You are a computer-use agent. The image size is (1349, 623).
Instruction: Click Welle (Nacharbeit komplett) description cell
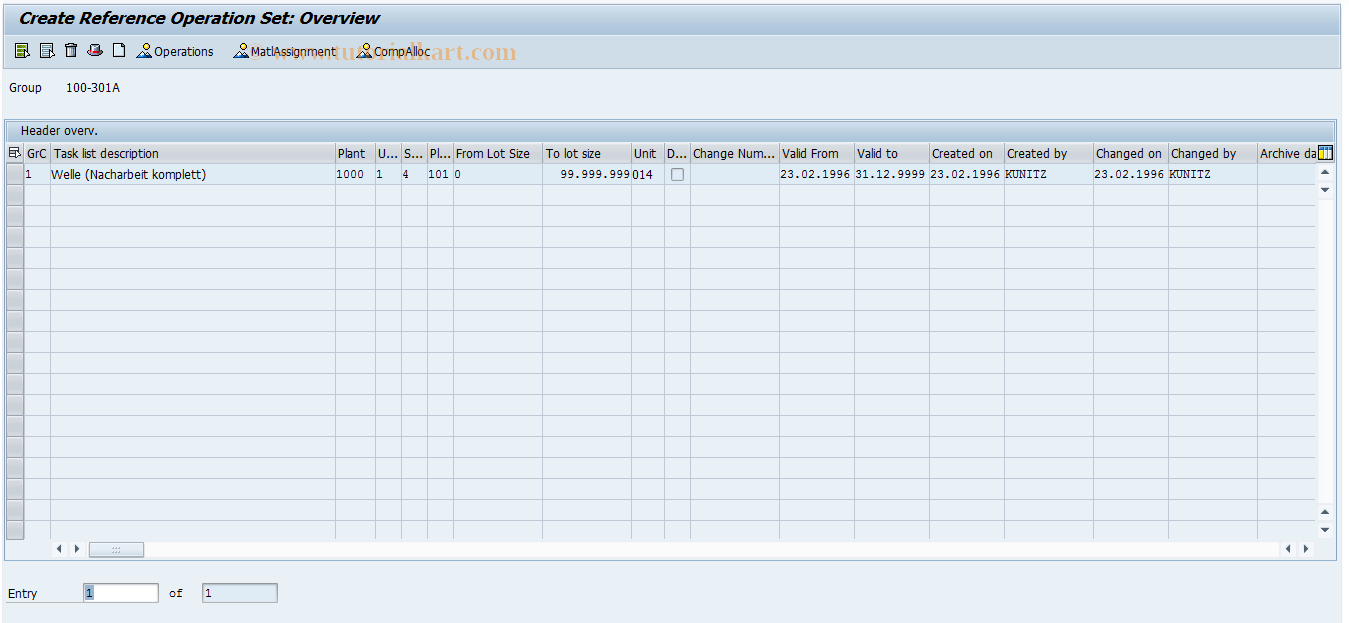[193, 174]
